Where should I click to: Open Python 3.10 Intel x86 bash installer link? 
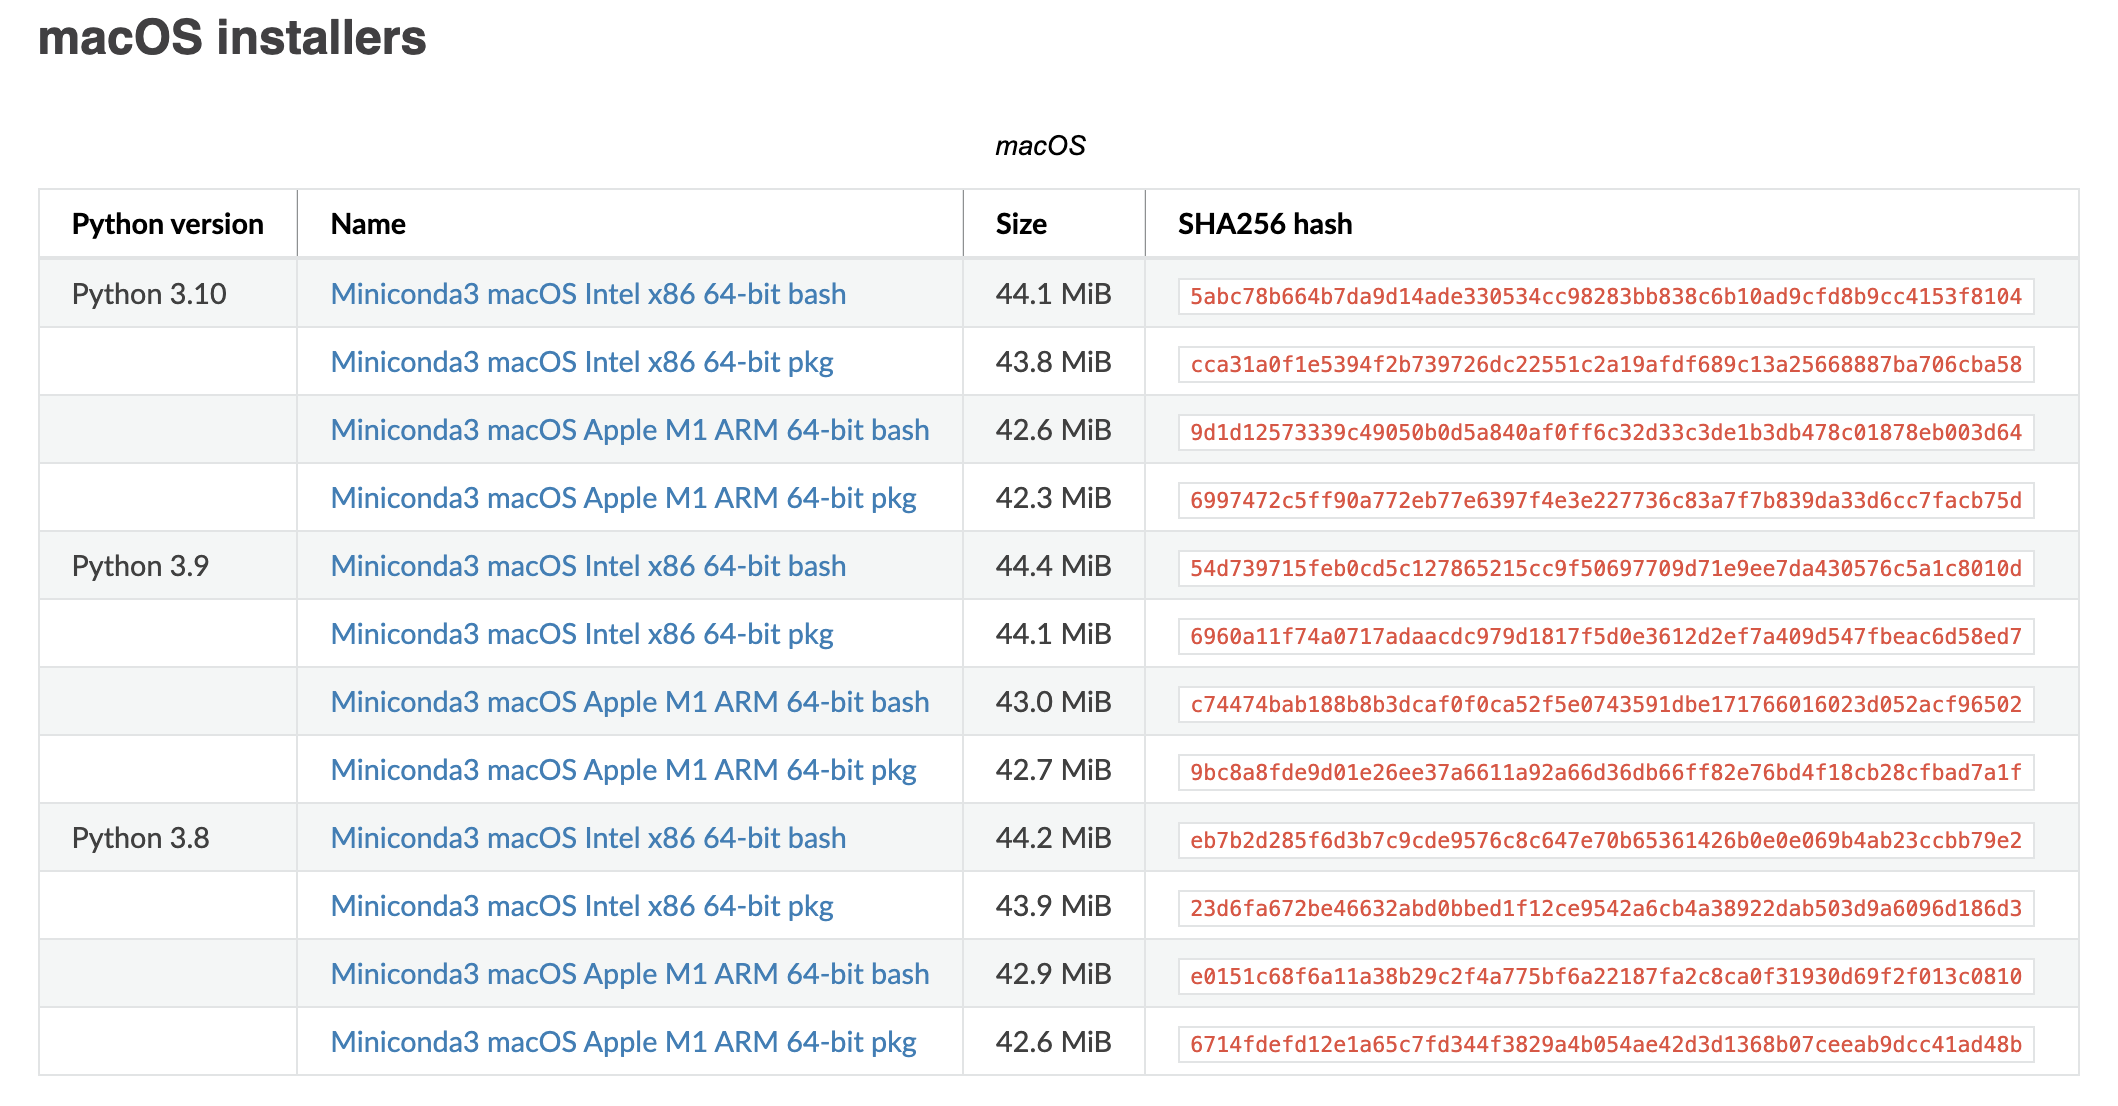(x=588, y=294)
